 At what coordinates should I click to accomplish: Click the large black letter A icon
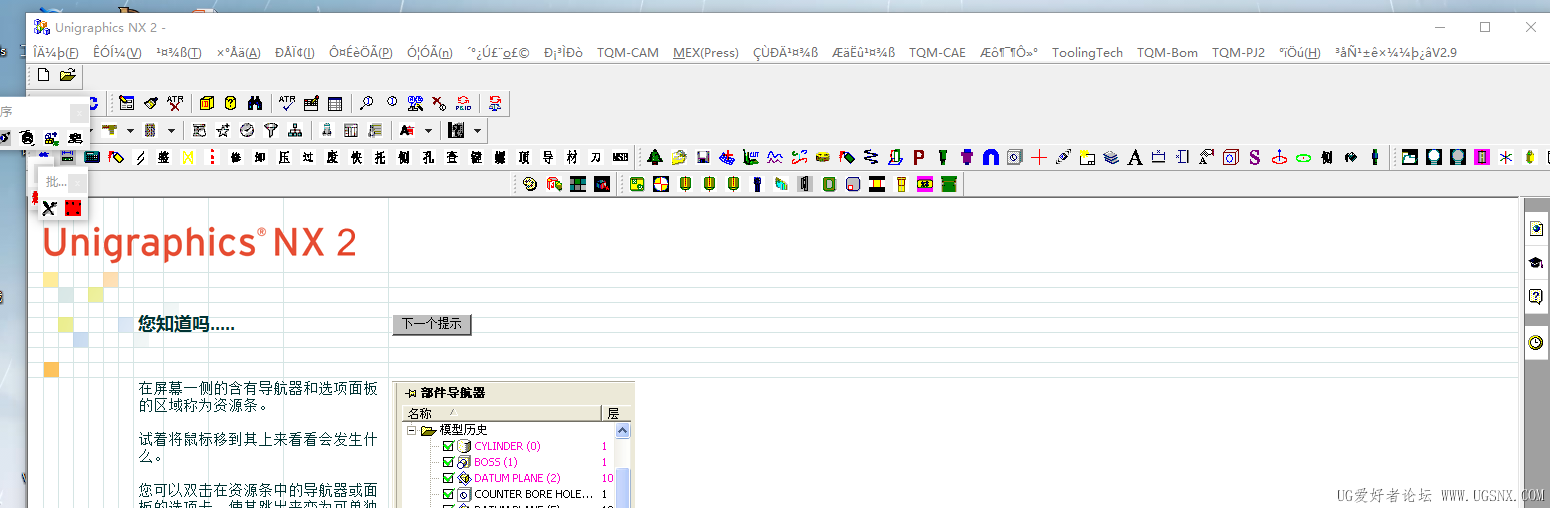pos(1135,157)
